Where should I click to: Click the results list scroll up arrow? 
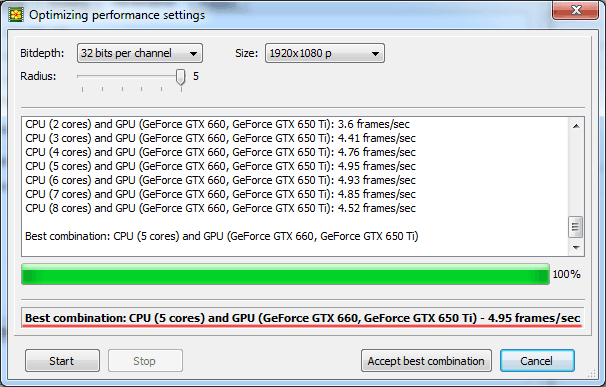point(576,126)
